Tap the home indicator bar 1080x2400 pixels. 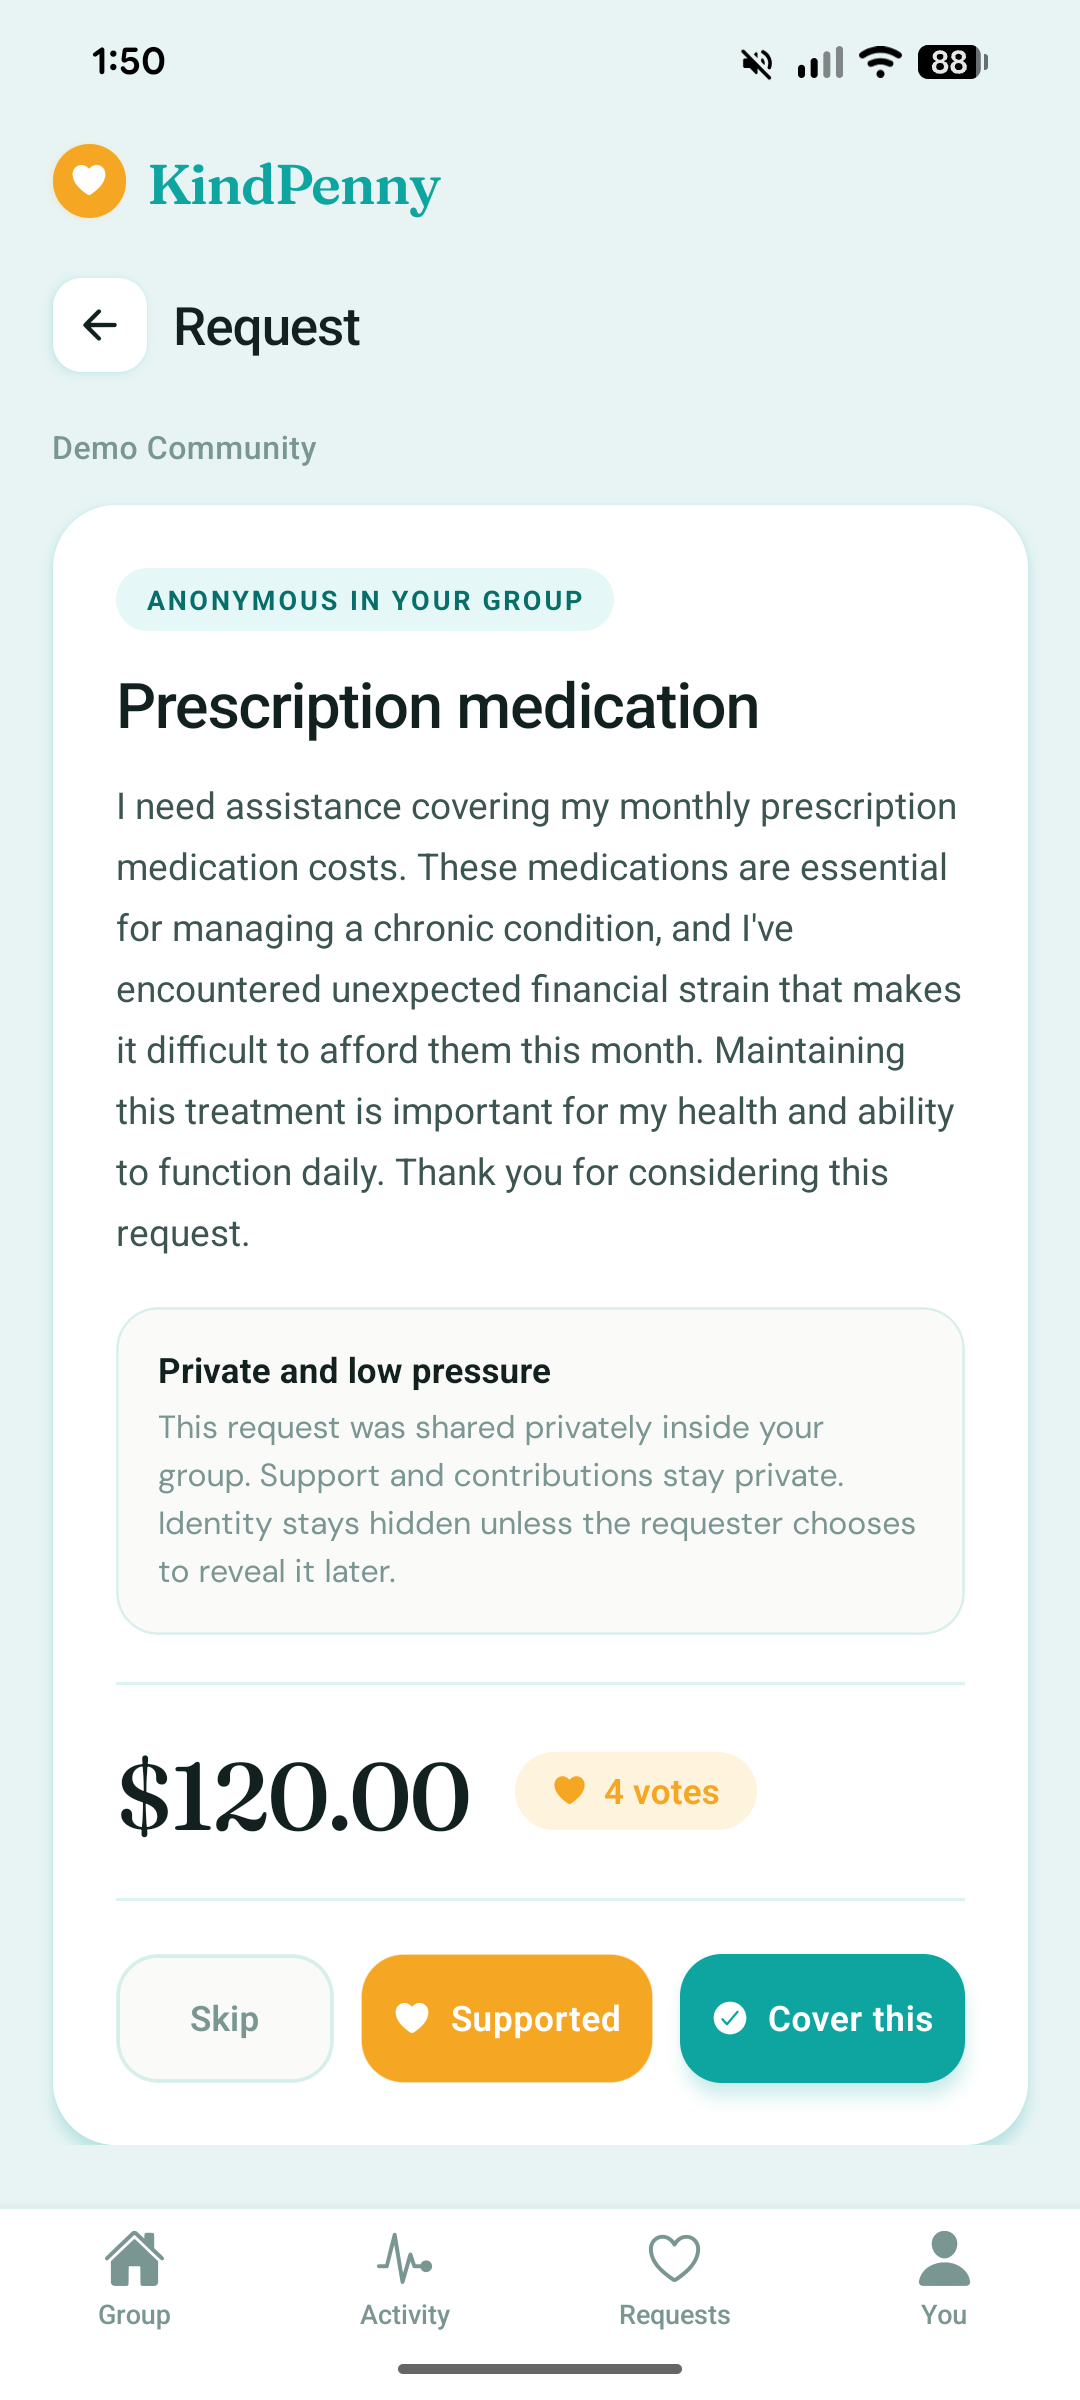(540, 2368)
